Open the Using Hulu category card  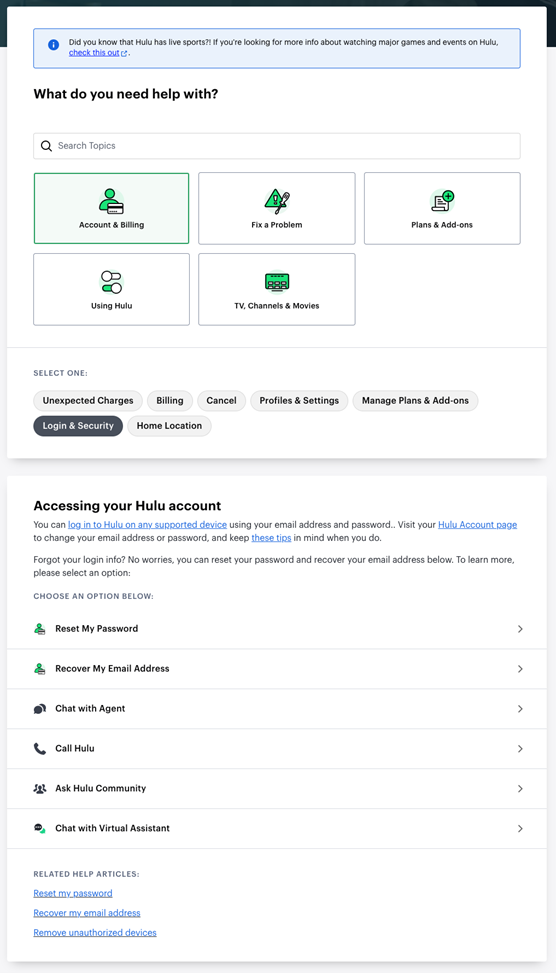[x=111, y=289]
